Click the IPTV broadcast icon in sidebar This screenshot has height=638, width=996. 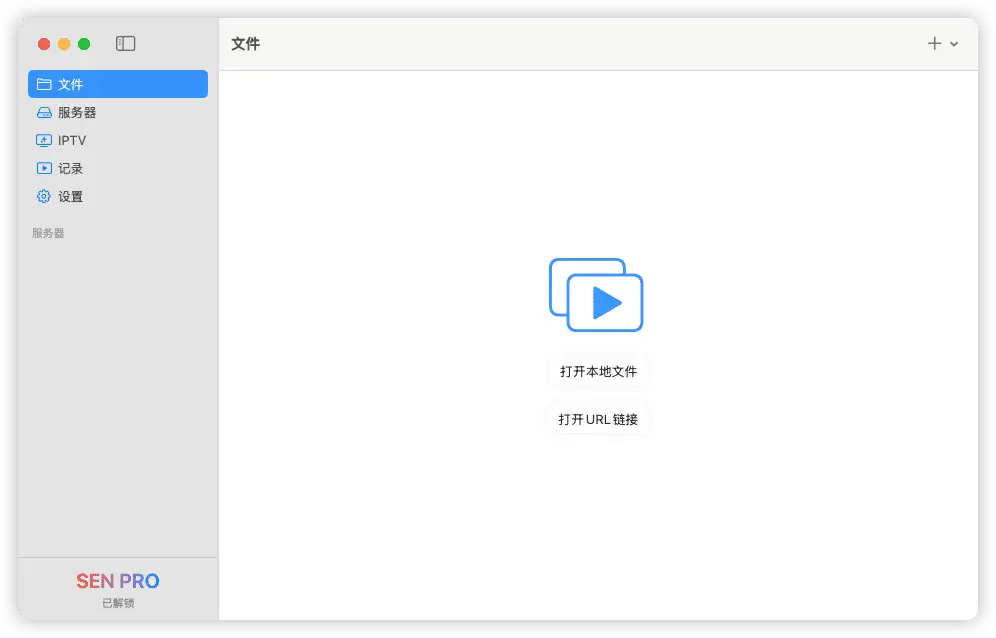[45, 140]
